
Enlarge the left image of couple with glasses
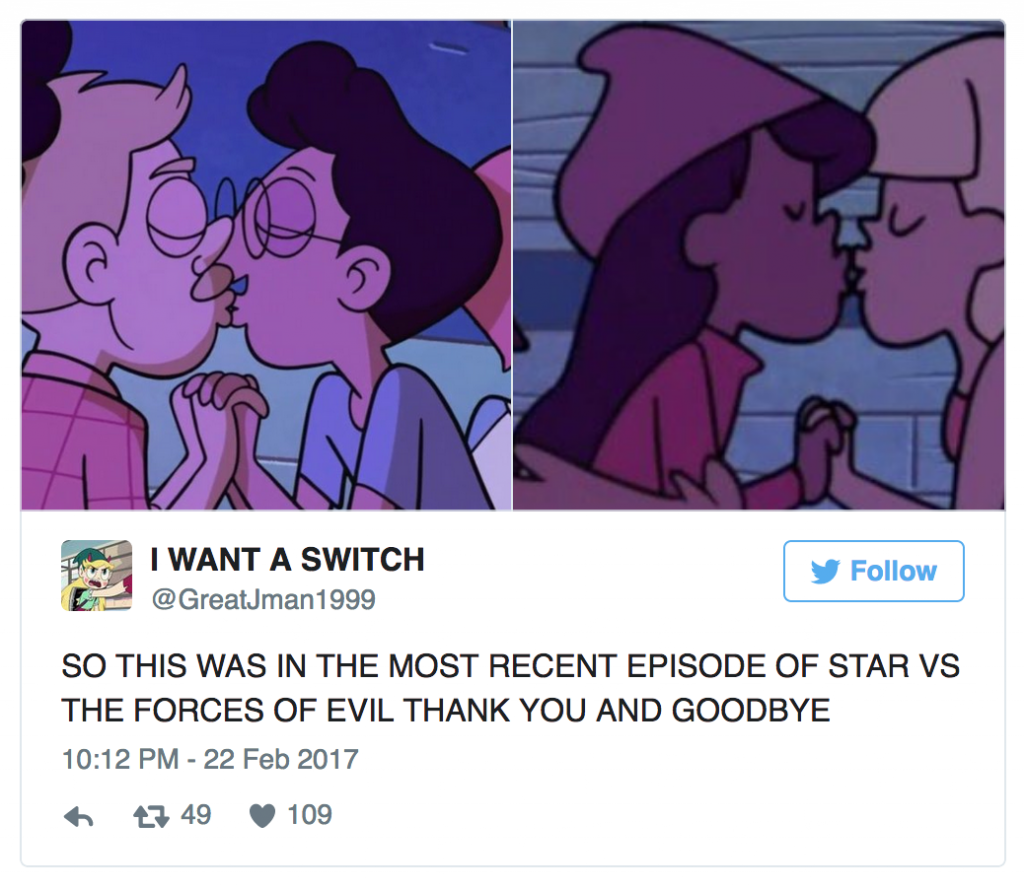pos(266,265)
